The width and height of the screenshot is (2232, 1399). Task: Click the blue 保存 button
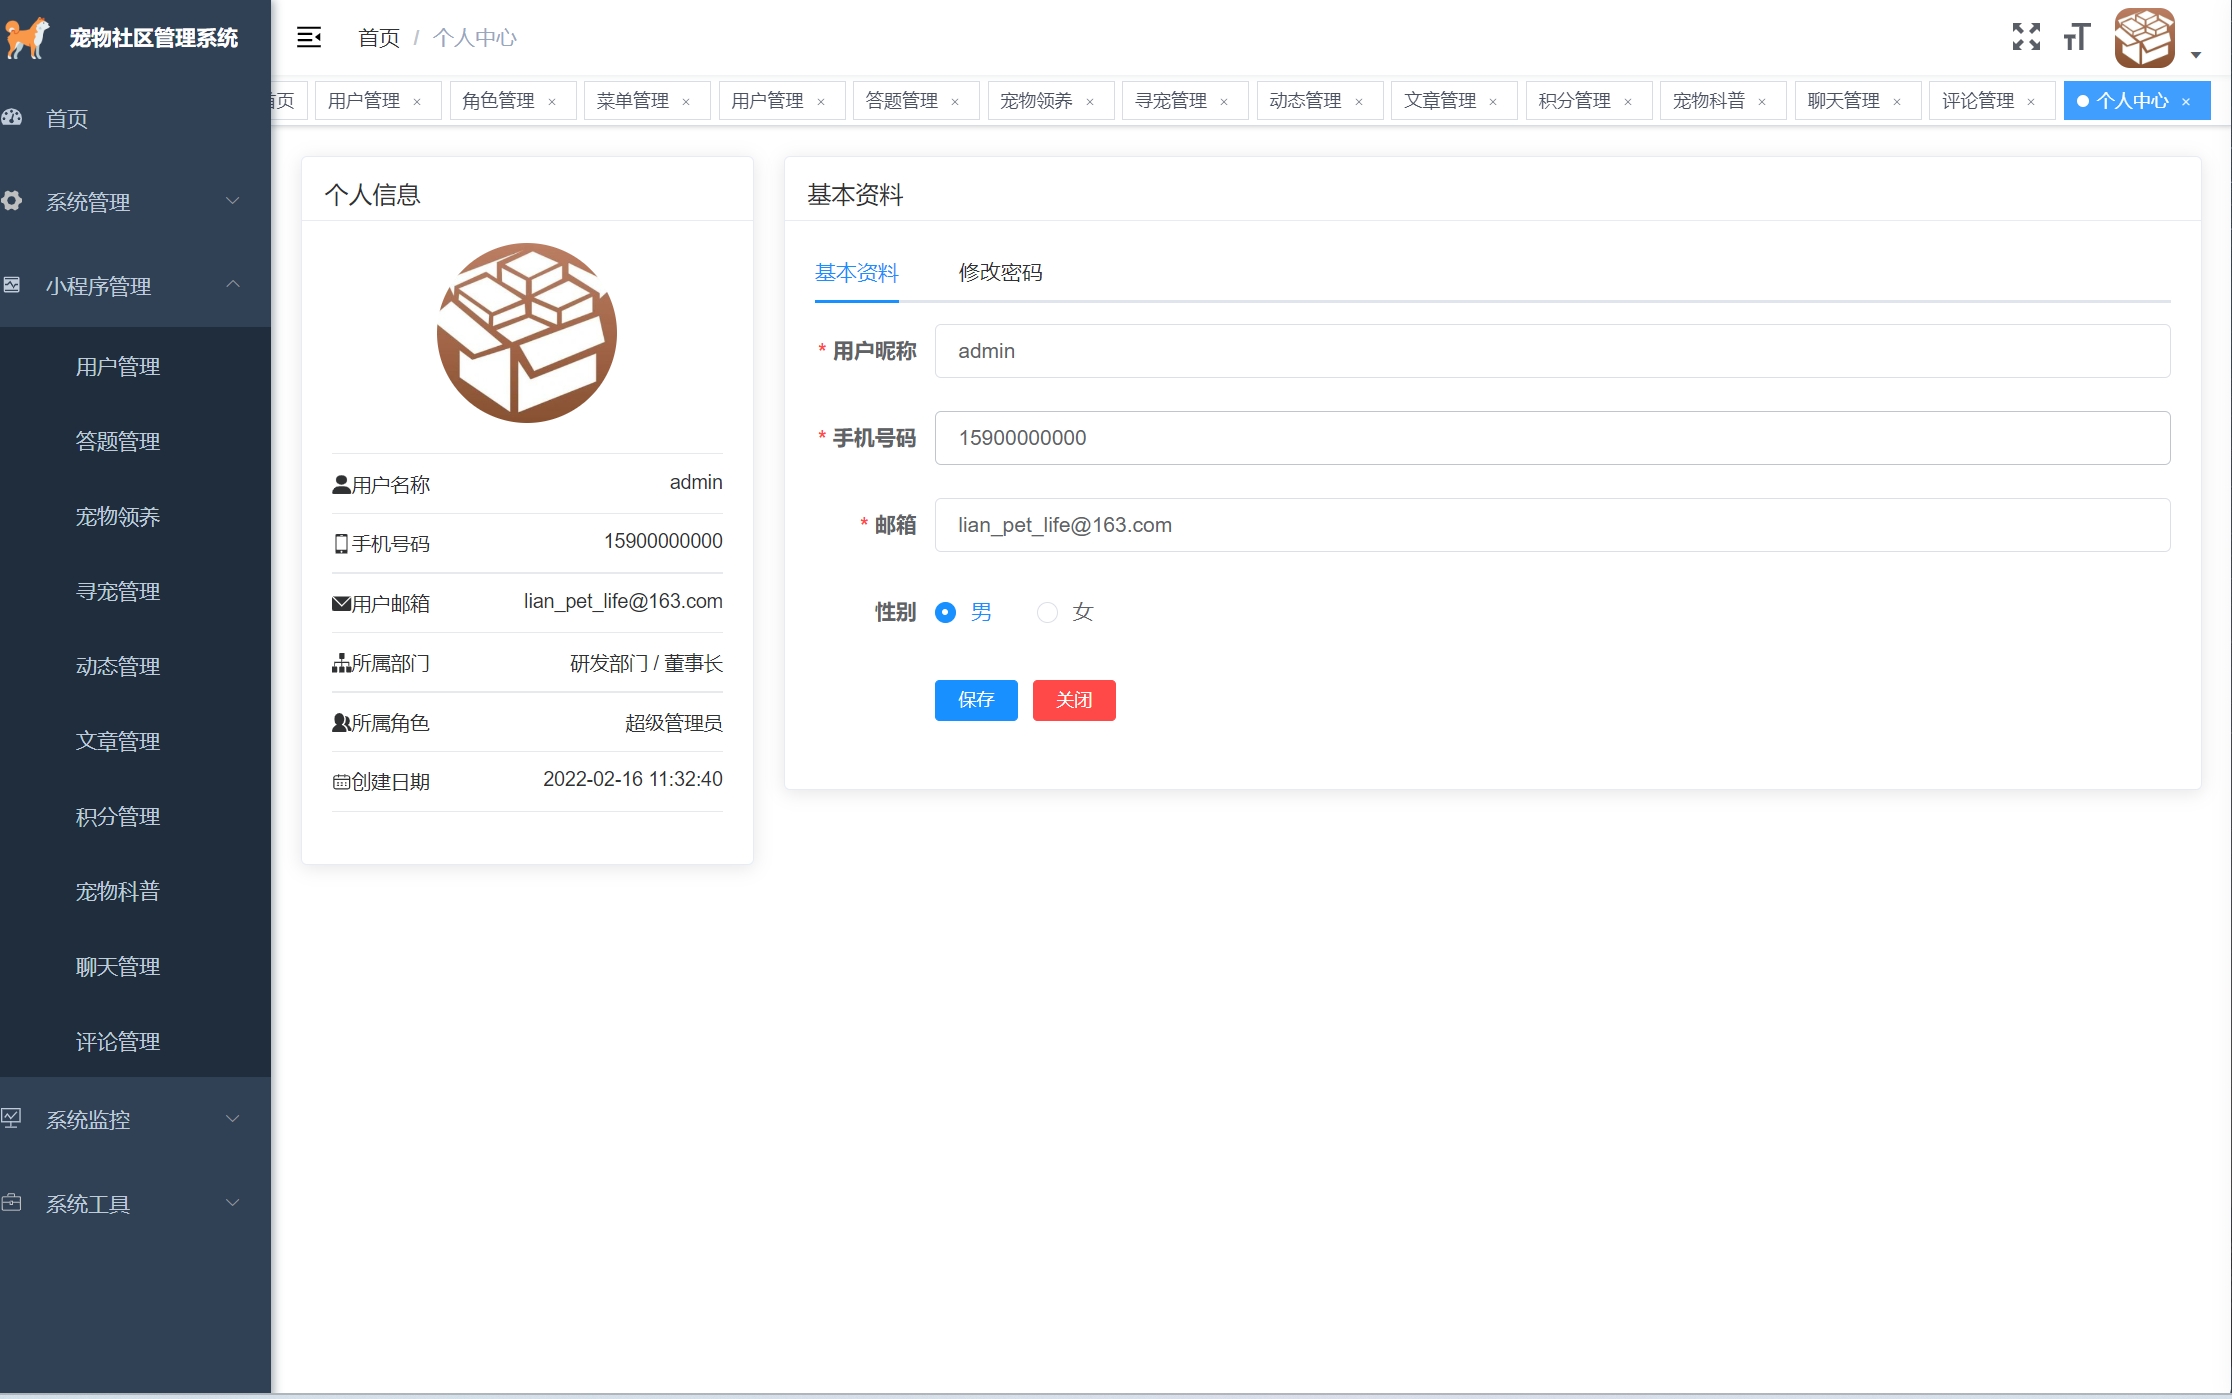pyautogui.click(x=976, y=699)
